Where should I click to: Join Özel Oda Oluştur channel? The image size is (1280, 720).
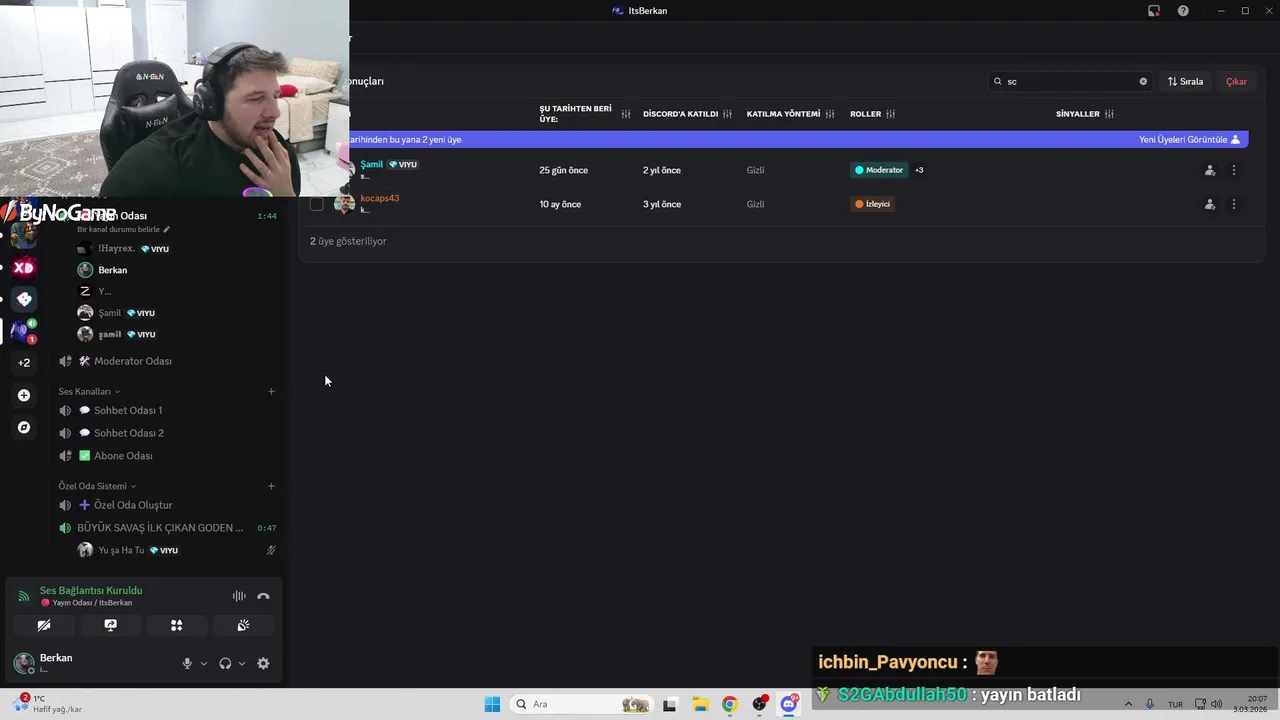[x=125, y=505]
